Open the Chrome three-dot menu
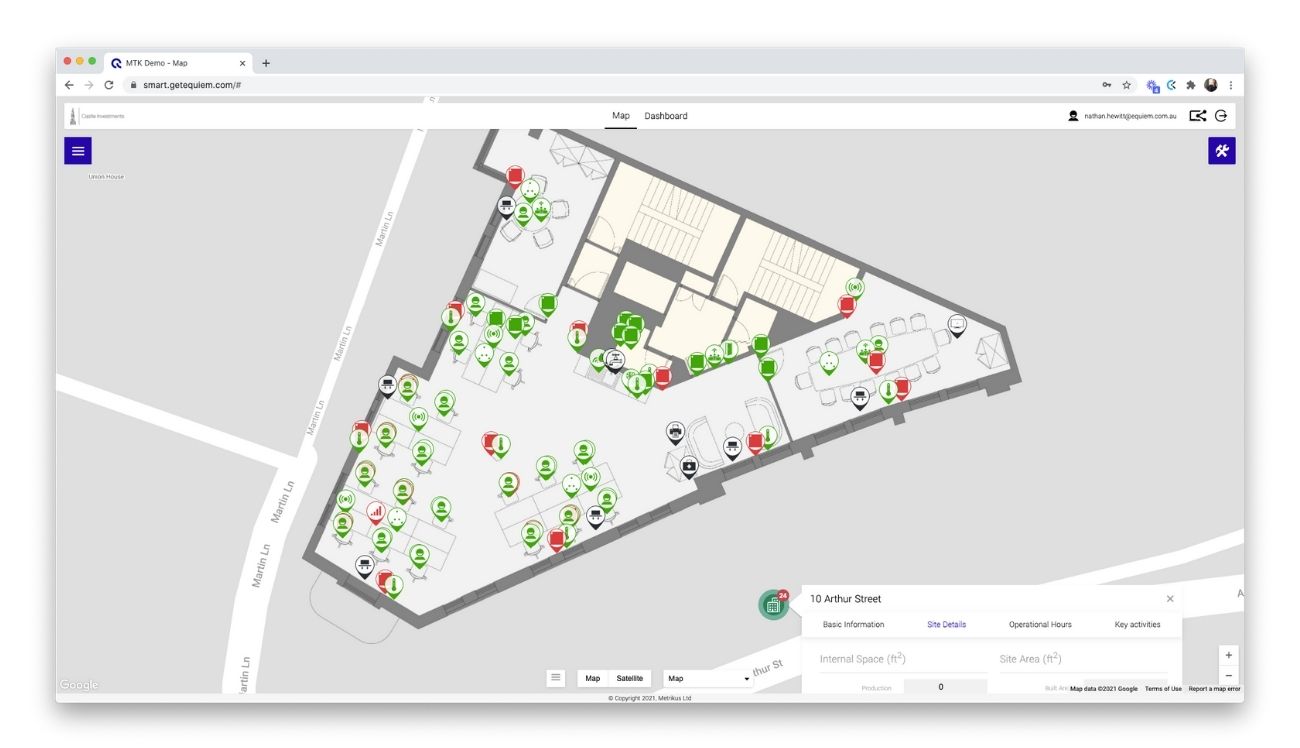The width and height of the screenshot is (1300, 748). point(1231,86)
